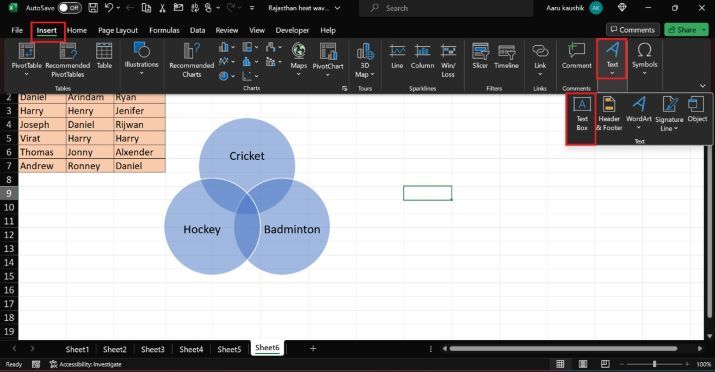
Task: Adjust the zoom slider handle
Action: tap(654, 364)
